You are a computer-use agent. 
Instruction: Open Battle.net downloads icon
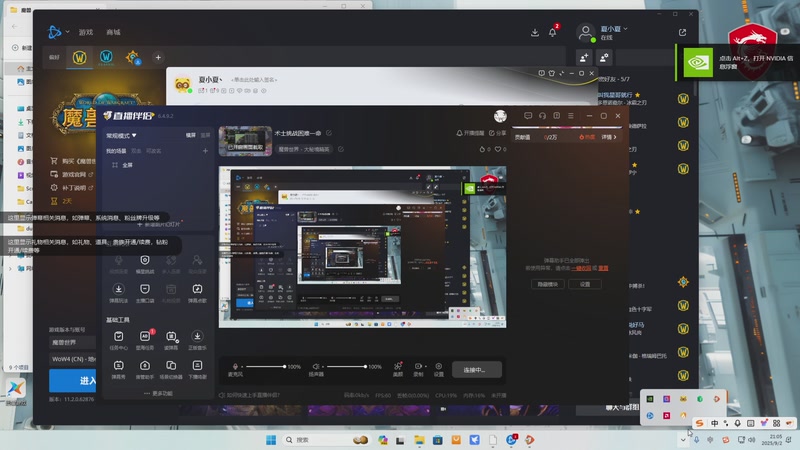point(535,33)
